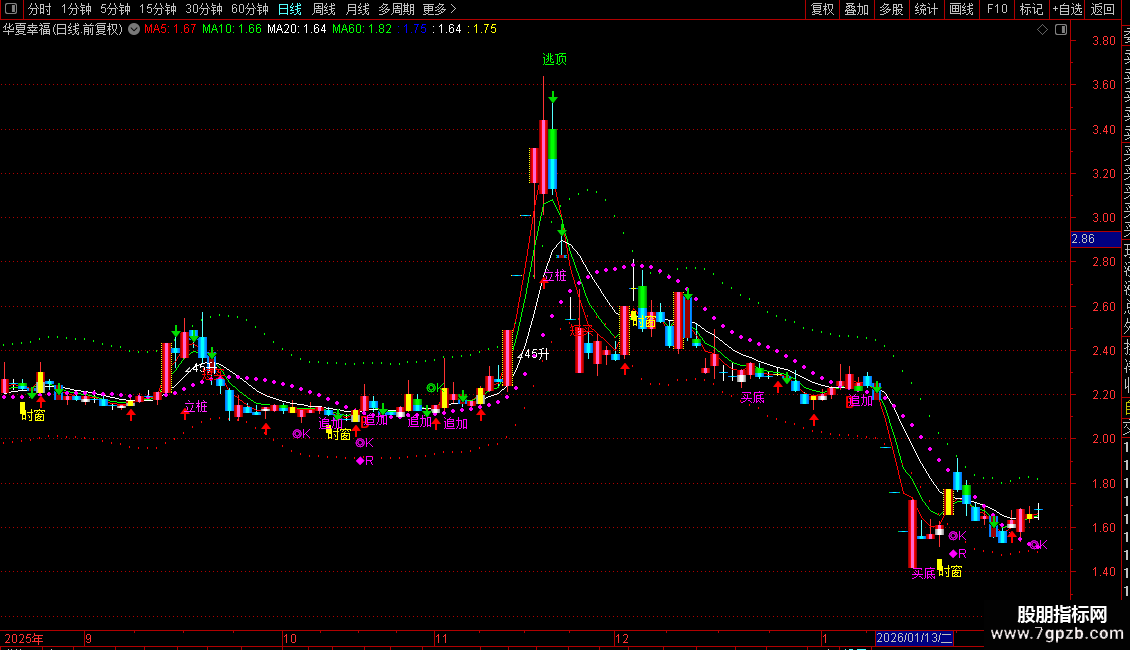1130x650 pixels.
Task: Add stock via +自选 button
Action: (1067, 9)
